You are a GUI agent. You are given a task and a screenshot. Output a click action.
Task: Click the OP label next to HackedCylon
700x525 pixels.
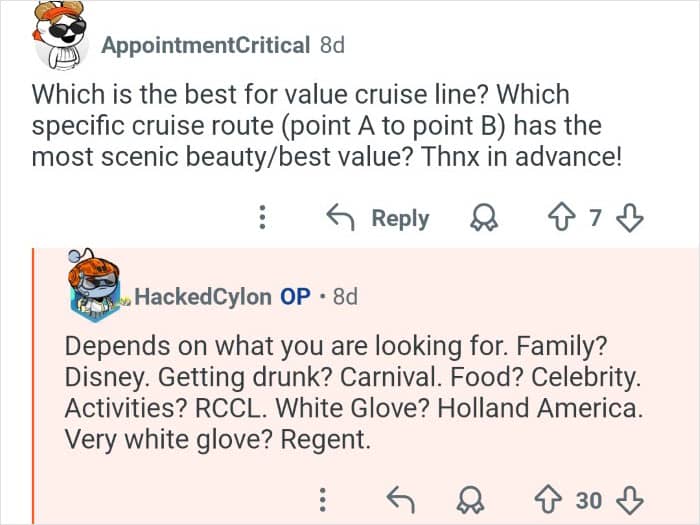(x=295, y=296)
